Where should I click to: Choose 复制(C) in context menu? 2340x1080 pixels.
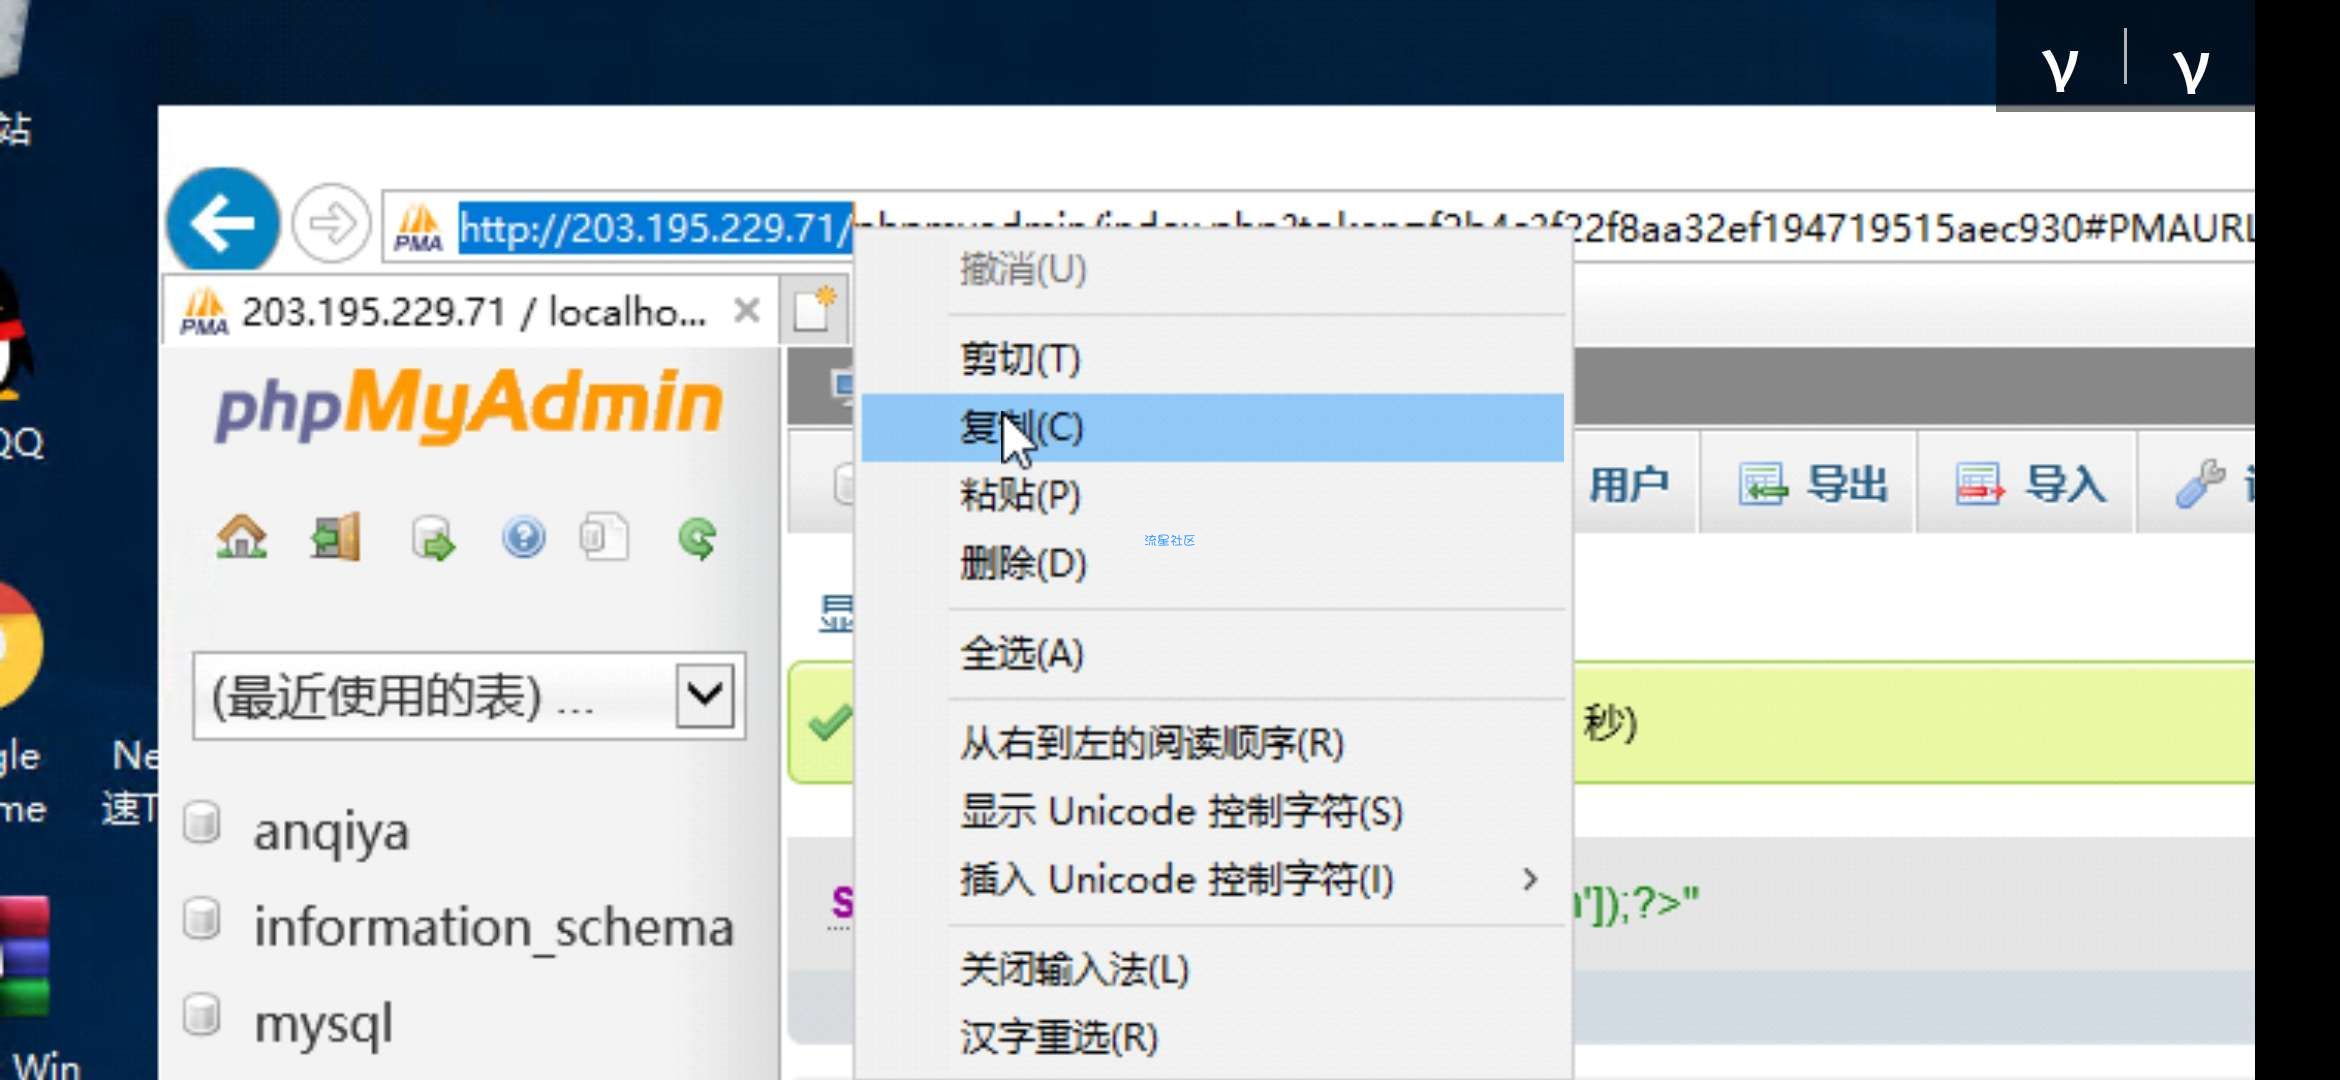click(x=1212, y=427)
